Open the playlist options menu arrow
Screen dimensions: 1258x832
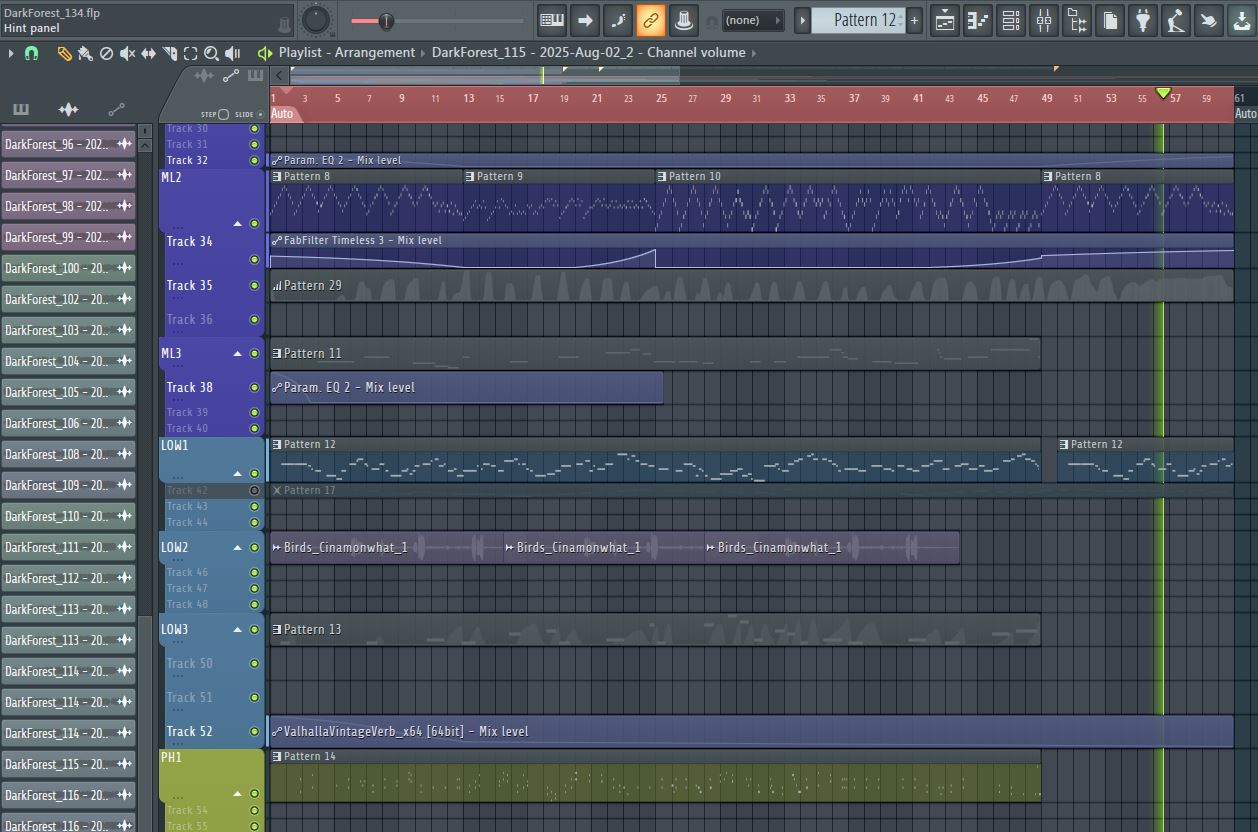11,53
